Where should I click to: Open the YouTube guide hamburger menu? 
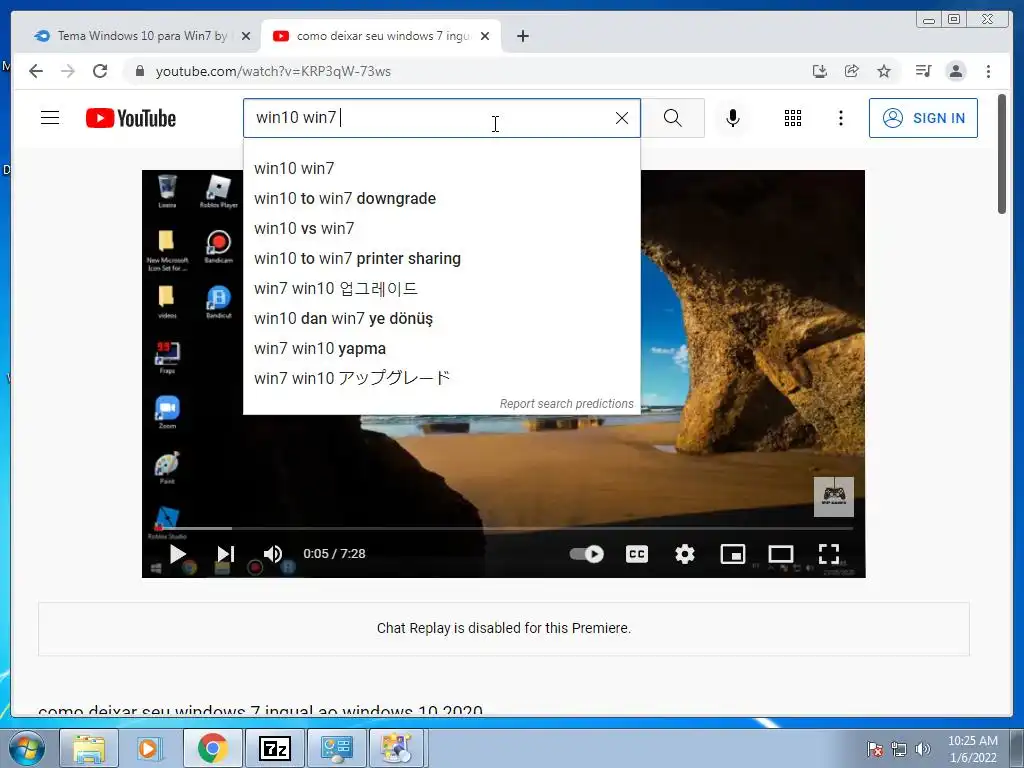pos(50,118)
